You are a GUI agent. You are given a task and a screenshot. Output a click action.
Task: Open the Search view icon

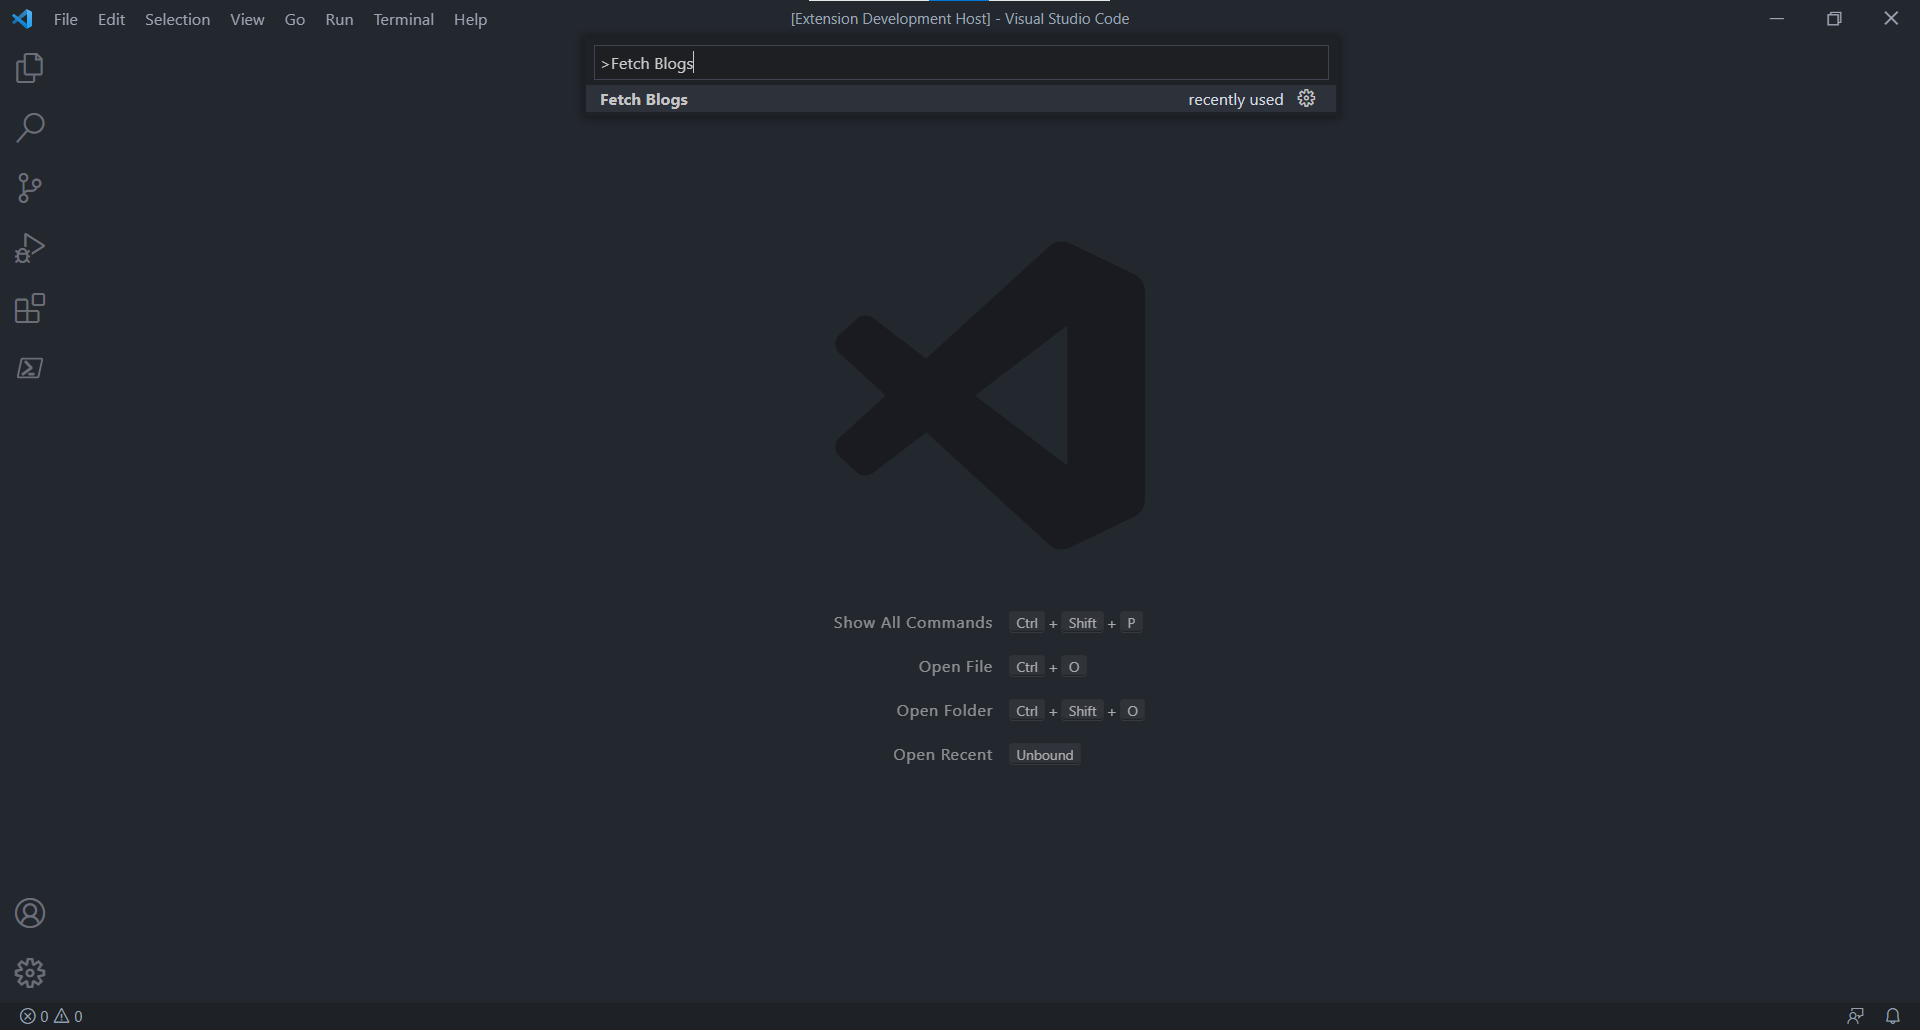30,128
